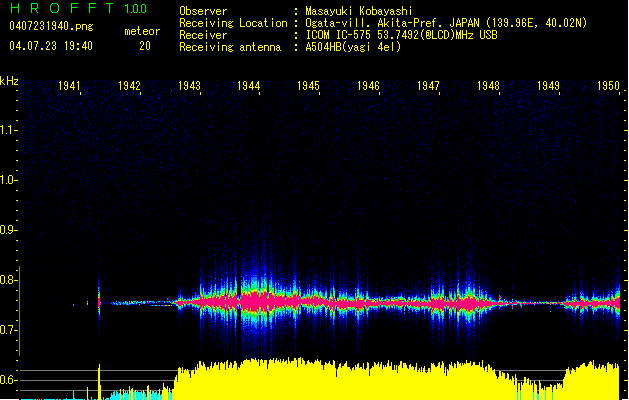
Task: Click the 'Observer' field label
Action: click(203, 11)
